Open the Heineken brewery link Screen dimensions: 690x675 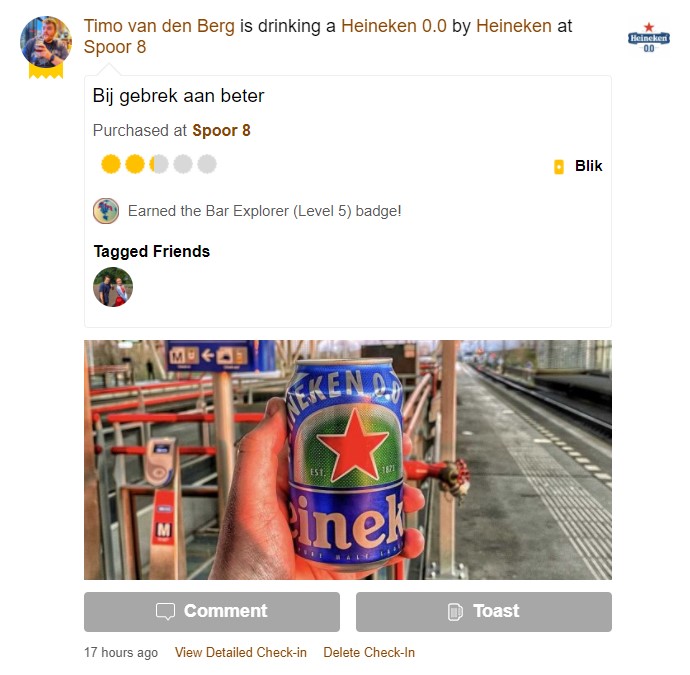(x=514, y=26)
